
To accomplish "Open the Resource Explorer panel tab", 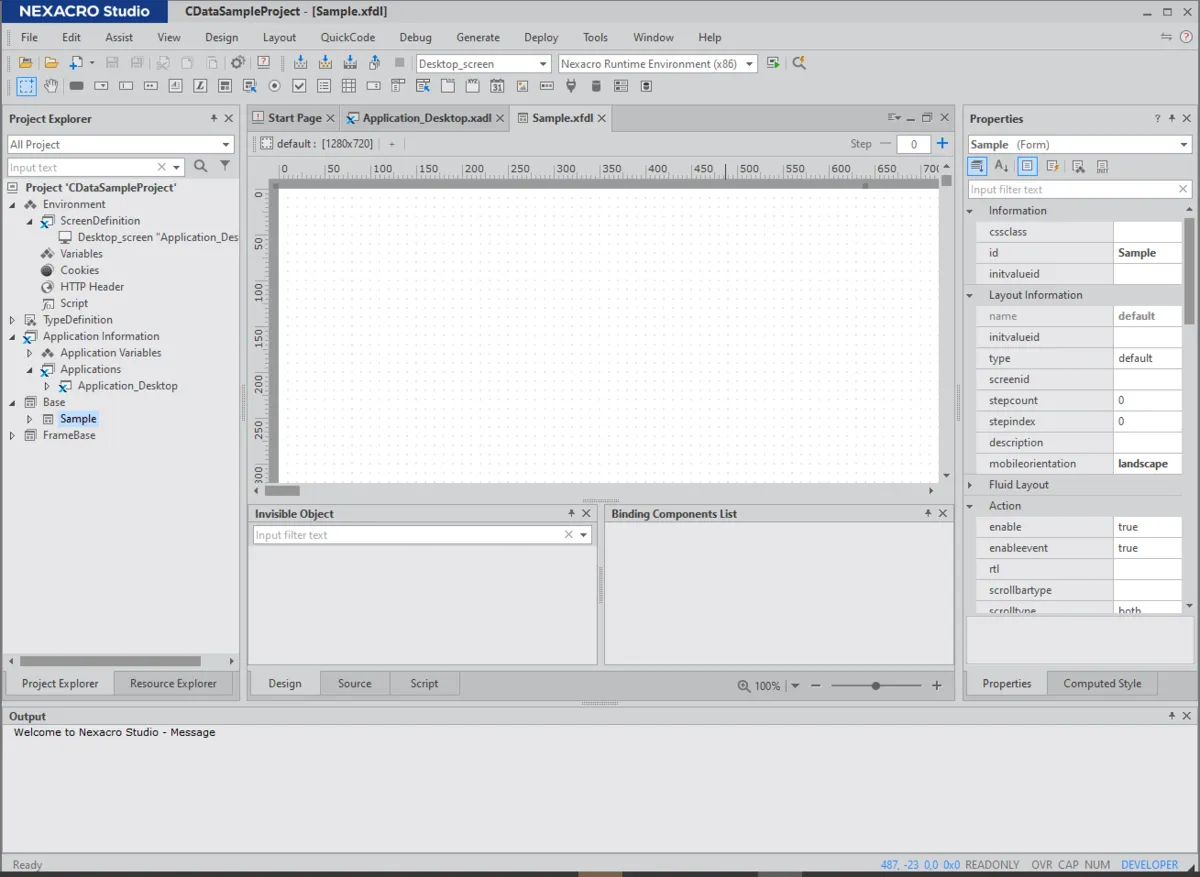I will click(x=173, y=684).
